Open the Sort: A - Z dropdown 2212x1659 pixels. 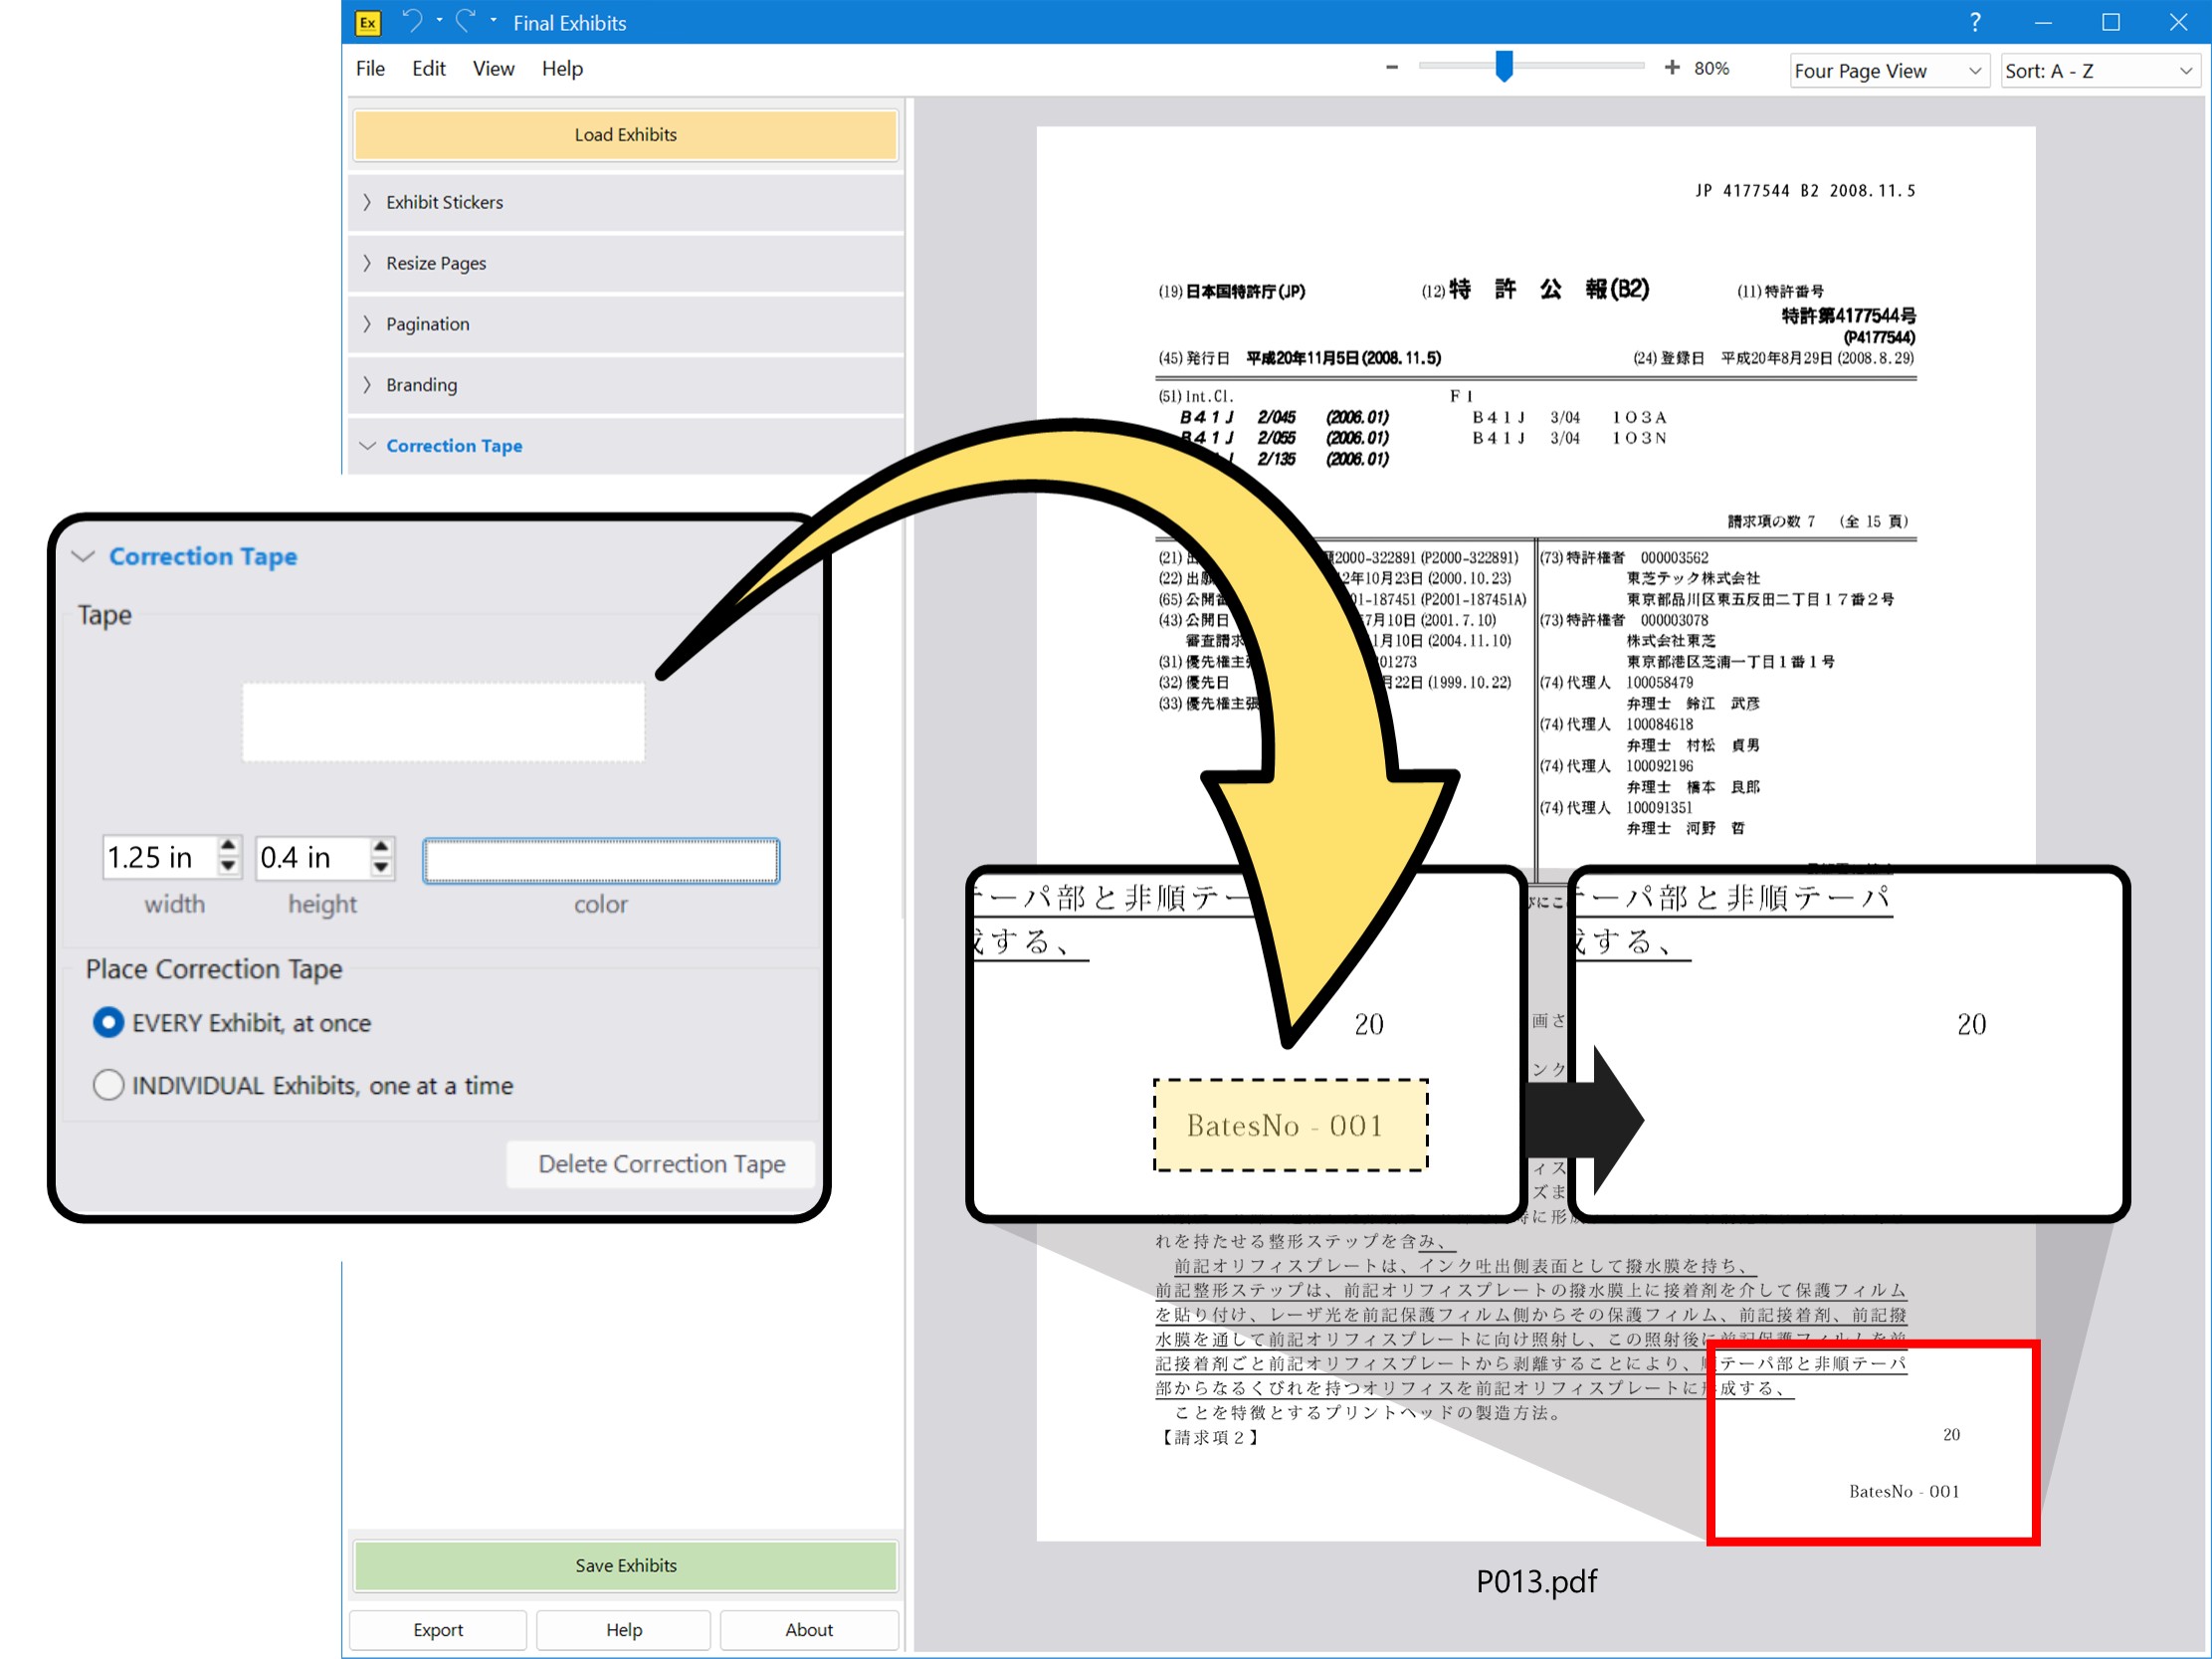pyautogui.click(x=2099, y=71)
